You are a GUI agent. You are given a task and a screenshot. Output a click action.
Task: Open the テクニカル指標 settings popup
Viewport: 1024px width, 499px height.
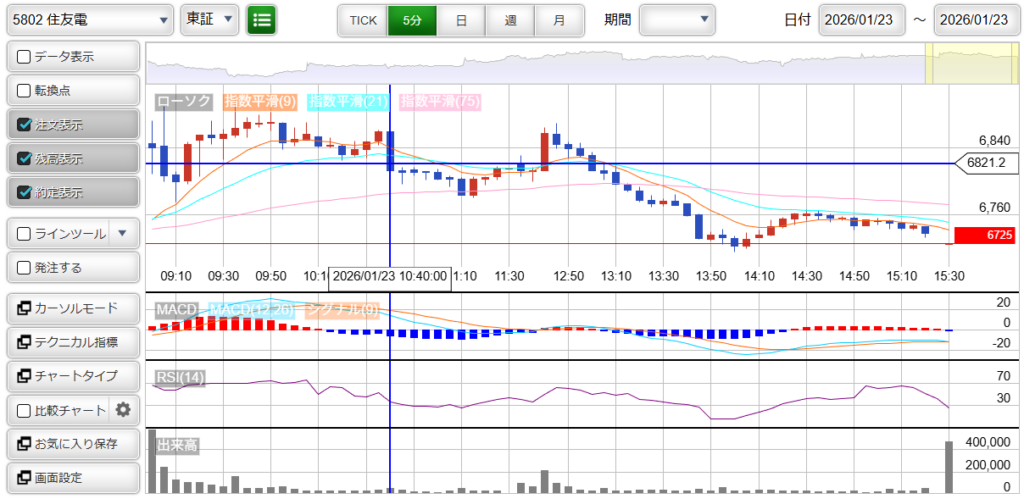tap(72, 342)
